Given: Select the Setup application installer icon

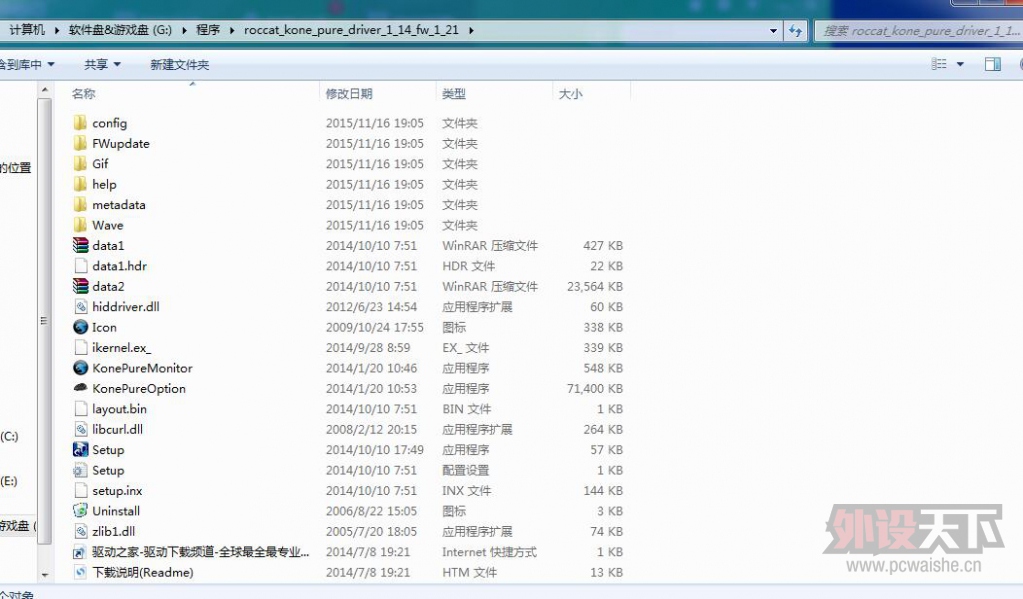Looking at the screenshot, I should [x=80, y=450].
